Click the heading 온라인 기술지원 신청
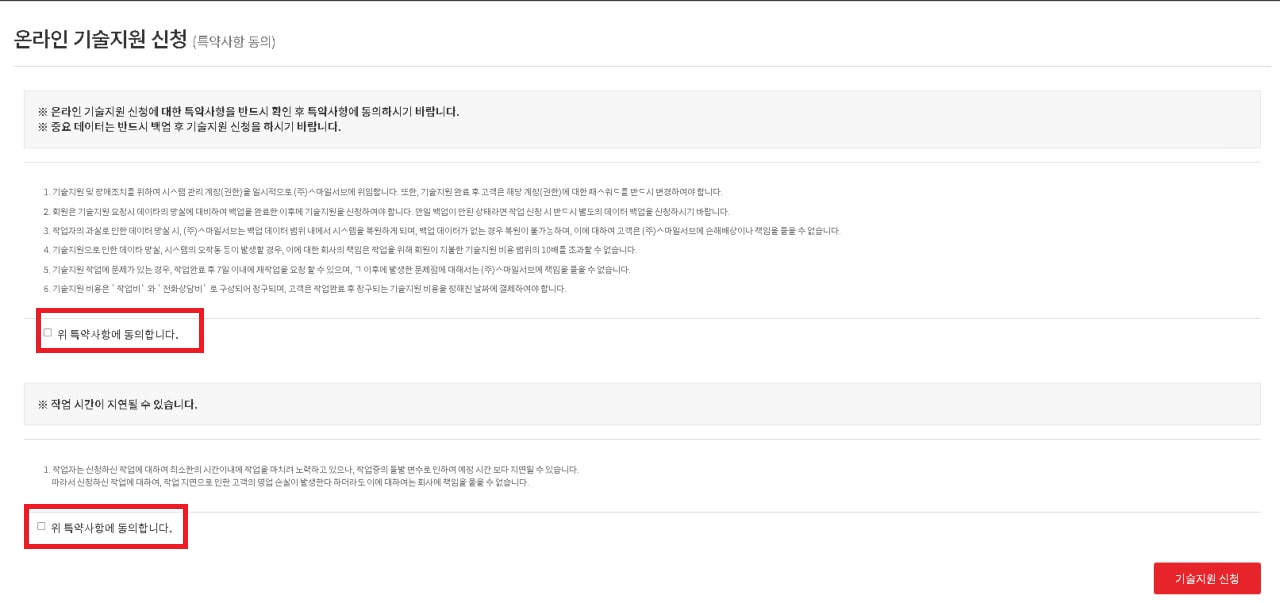 point(100,40)
